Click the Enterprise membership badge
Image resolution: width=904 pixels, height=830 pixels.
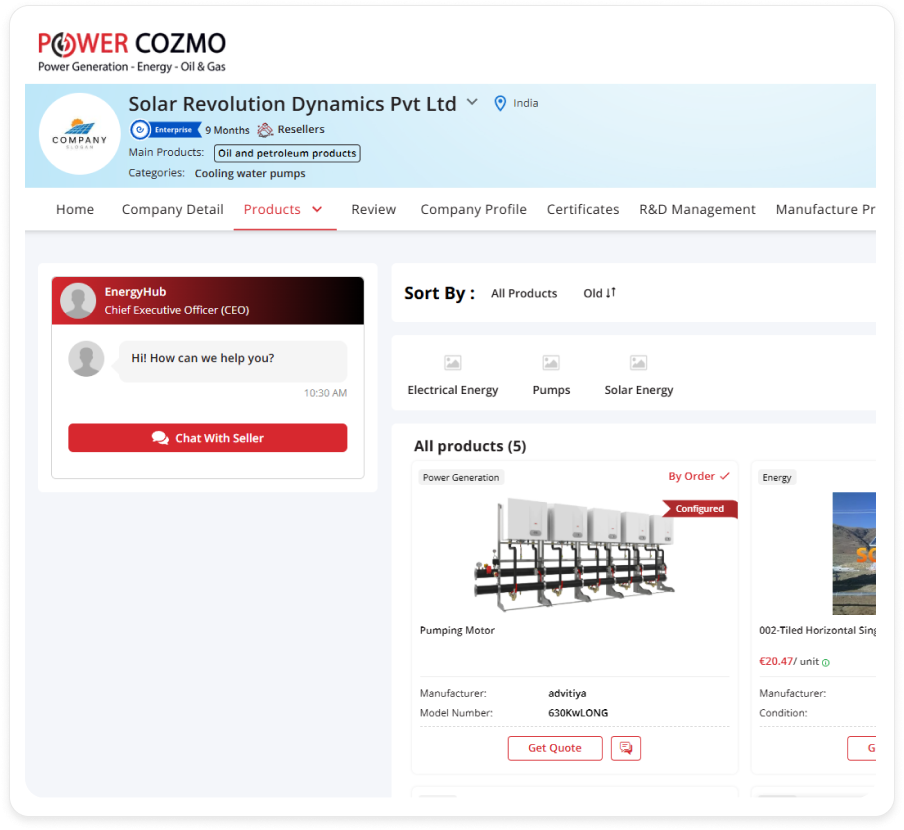166,130
